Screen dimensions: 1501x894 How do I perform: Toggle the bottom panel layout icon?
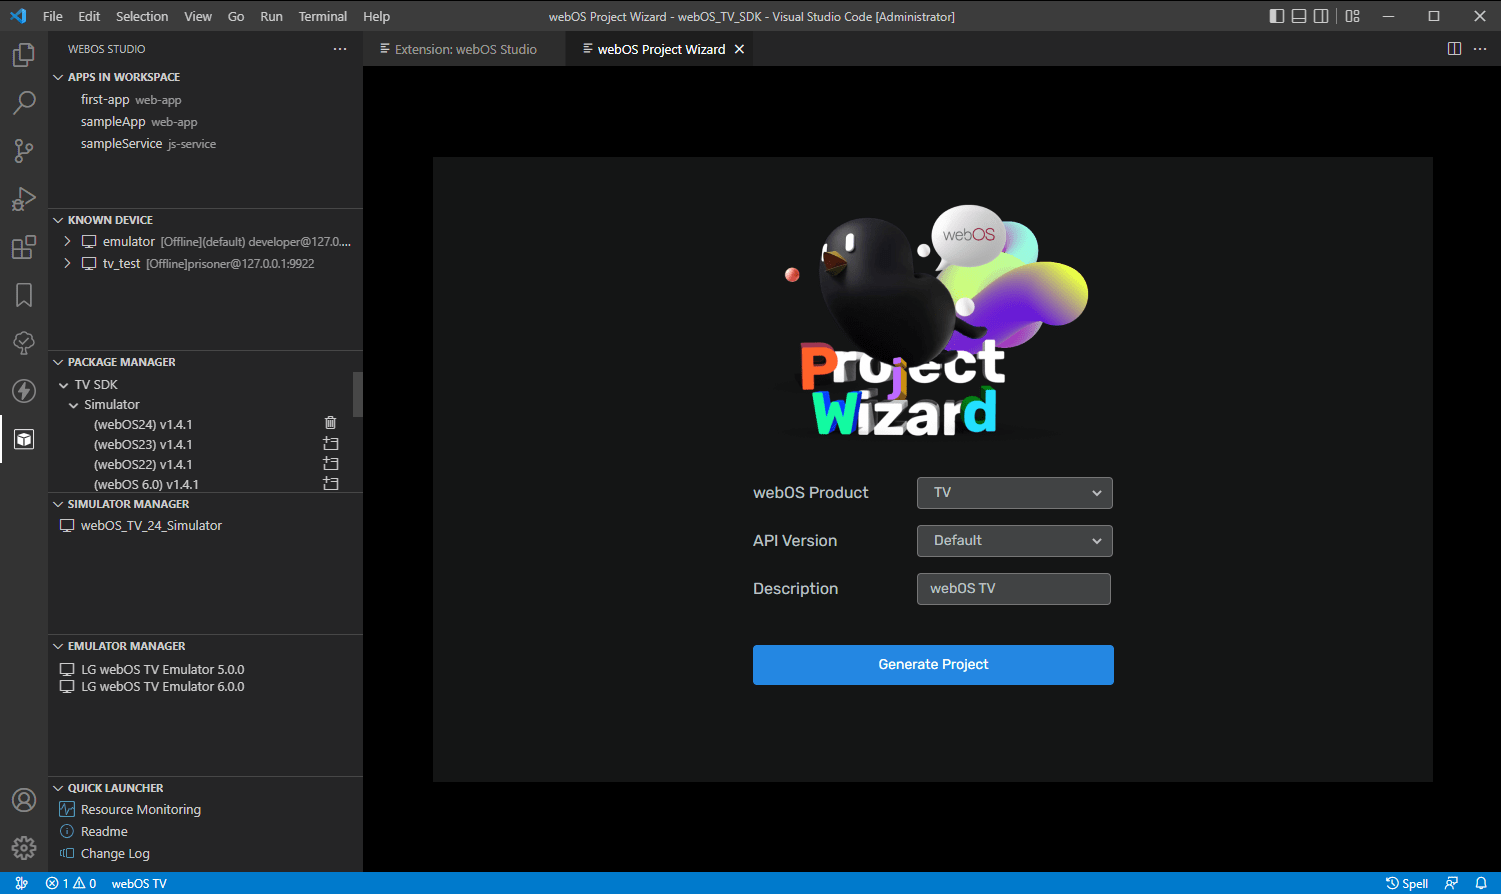(x=1299, y=16)
